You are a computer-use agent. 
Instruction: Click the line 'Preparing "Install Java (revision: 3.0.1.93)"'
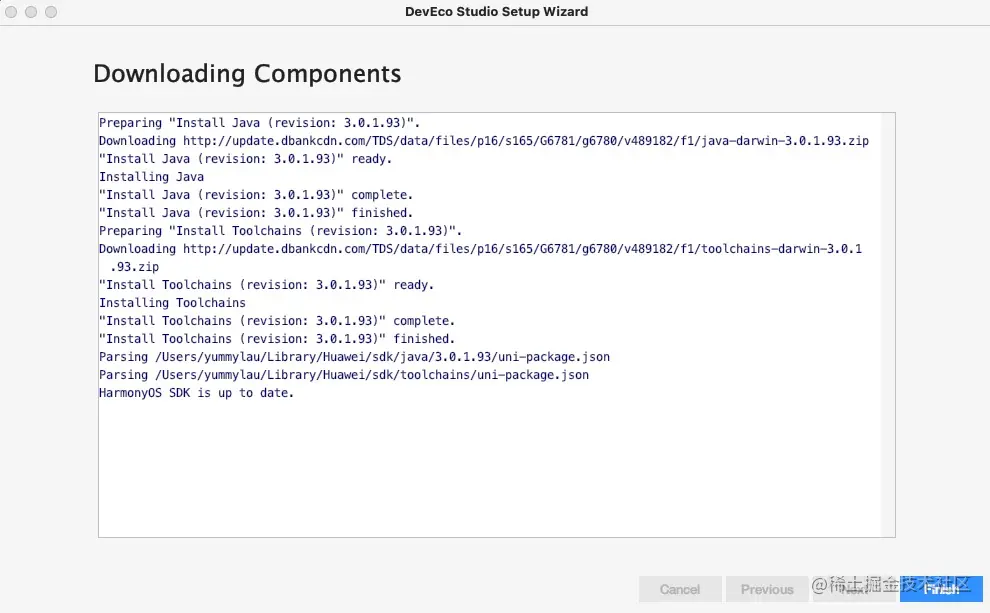click(259, 123)
